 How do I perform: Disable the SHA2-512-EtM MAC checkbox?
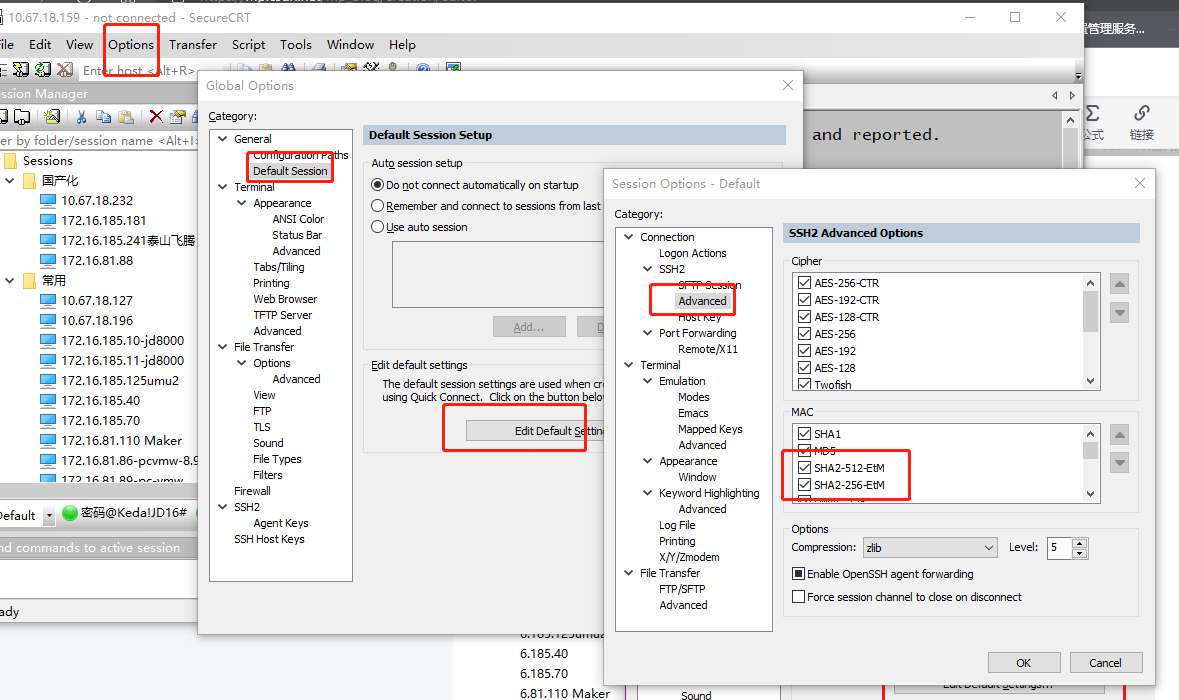[x=805, y=466]
